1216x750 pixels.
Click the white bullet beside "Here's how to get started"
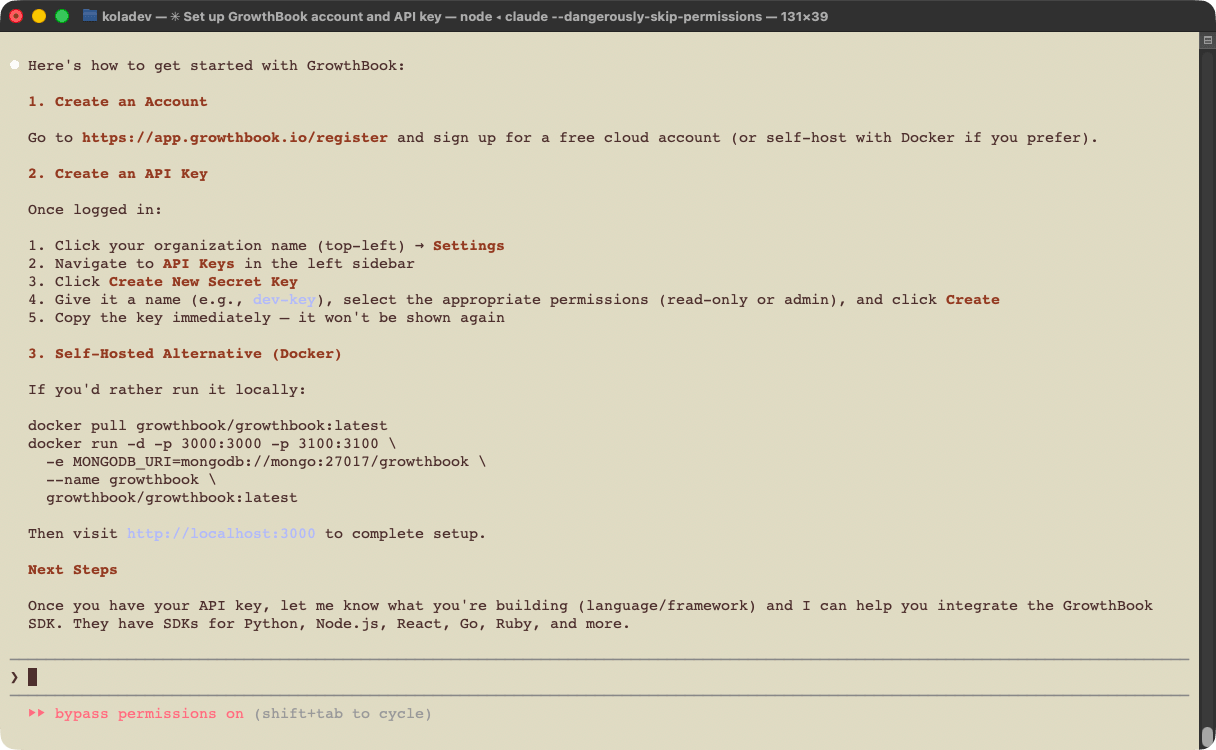(15, 65)
